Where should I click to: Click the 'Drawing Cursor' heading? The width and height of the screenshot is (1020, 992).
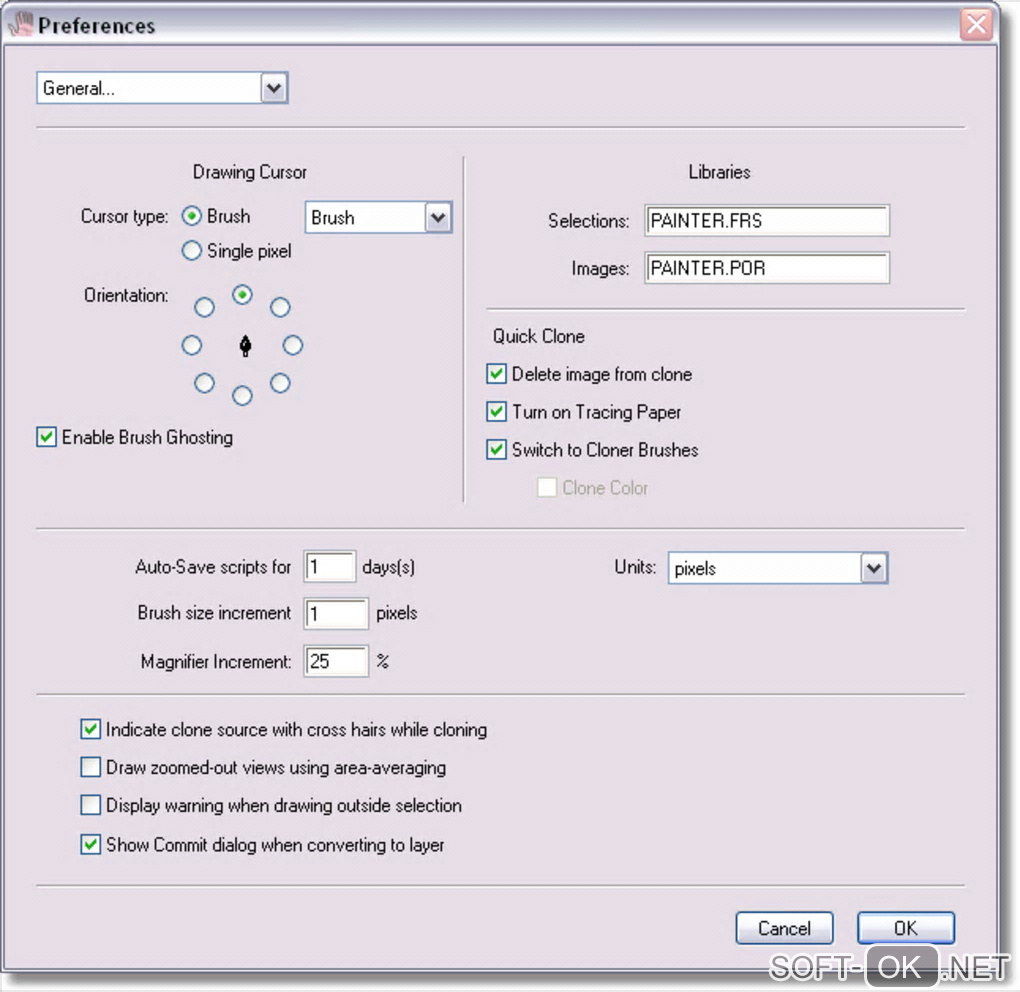tap(250, 172)
